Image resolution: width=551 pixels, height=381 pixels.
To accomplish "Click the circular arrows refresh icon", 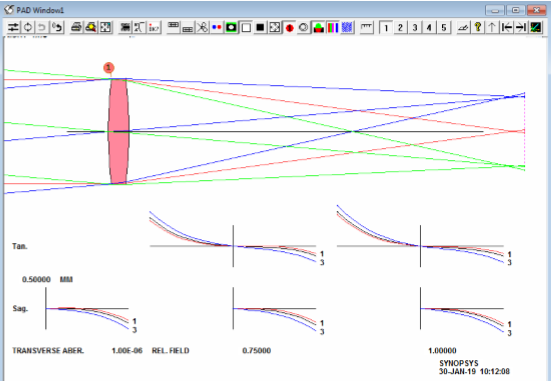I will pos(28,27).
